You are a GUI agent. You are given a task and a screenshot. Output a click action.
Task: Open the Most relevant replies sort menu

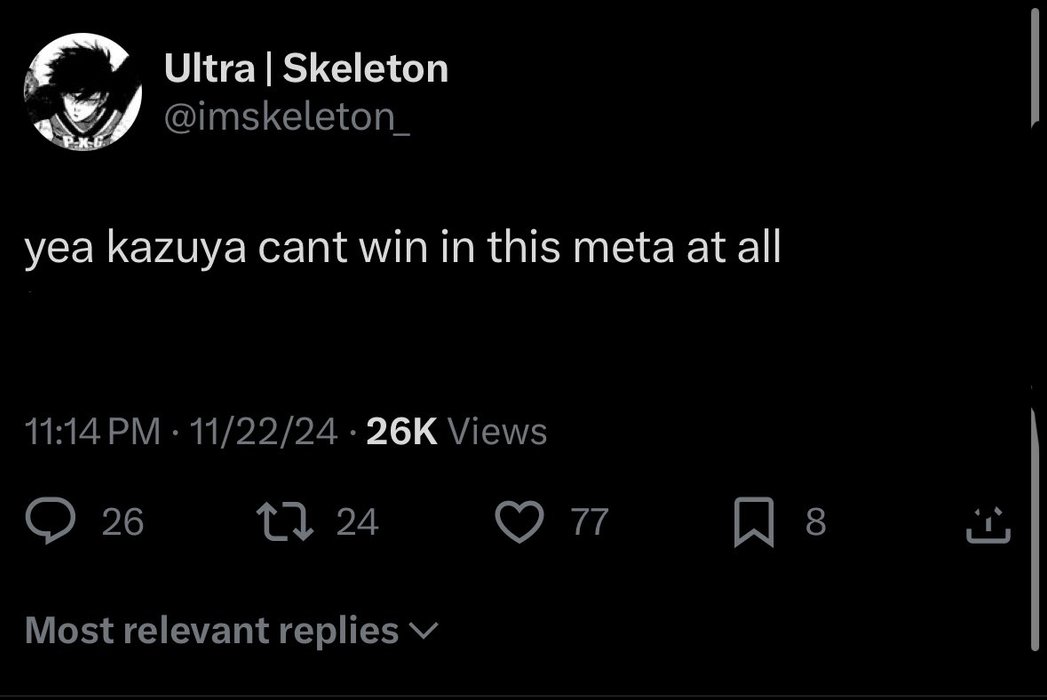[212, 630]
